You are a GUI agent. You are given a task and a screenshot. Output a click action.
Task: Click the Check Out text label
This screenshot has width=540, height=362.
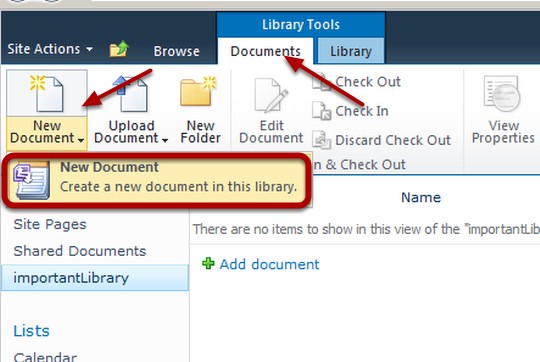[368, 82]
